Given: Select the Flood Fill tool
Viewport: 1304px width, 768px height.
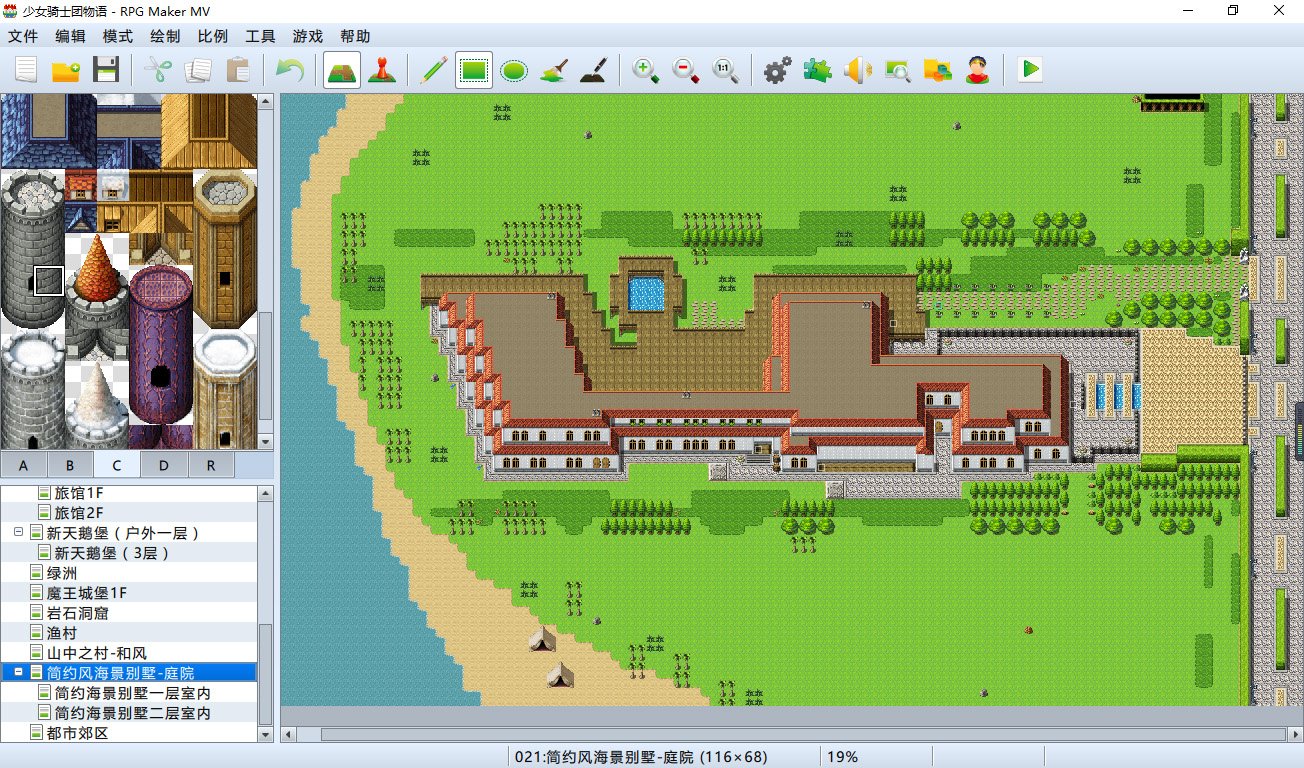Looking at the screenshot, I should (553, 70).
